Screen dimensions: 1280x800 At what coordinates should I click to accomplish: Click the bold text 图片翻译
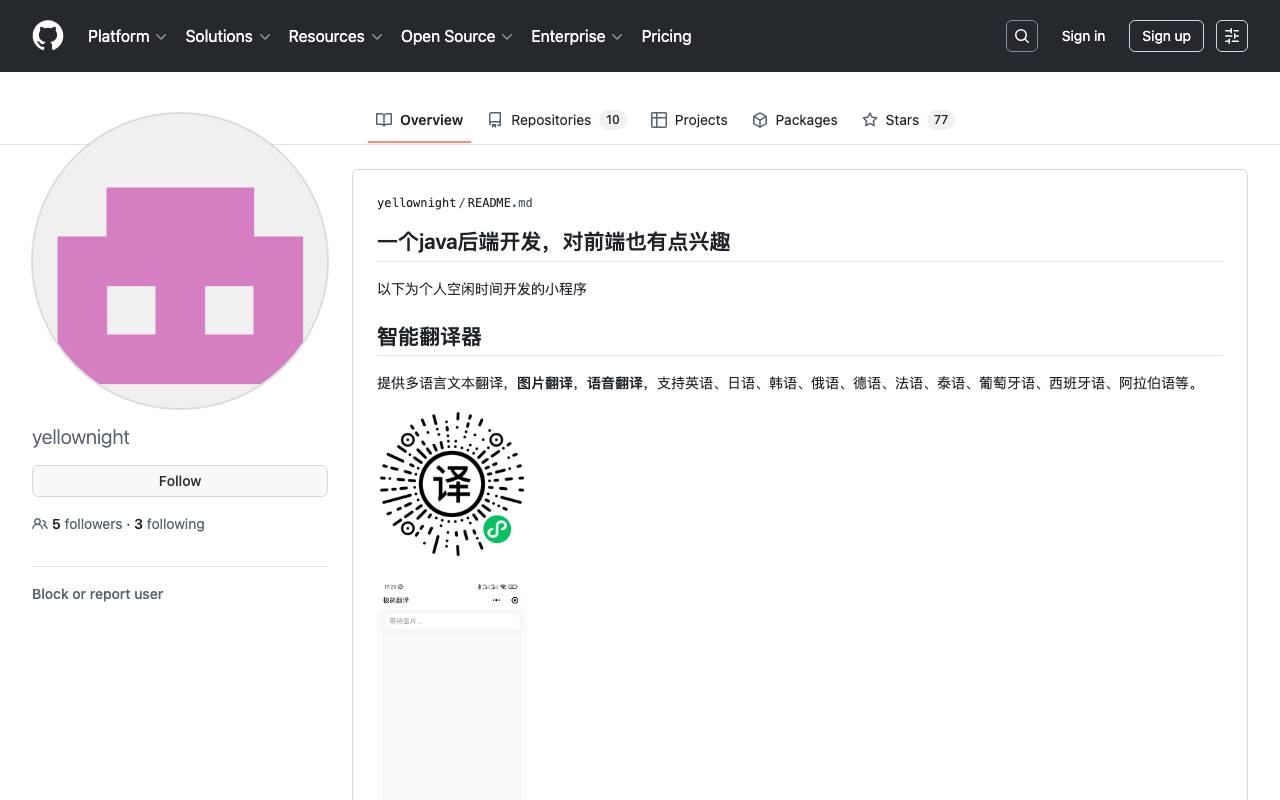[x=545, y=383]
